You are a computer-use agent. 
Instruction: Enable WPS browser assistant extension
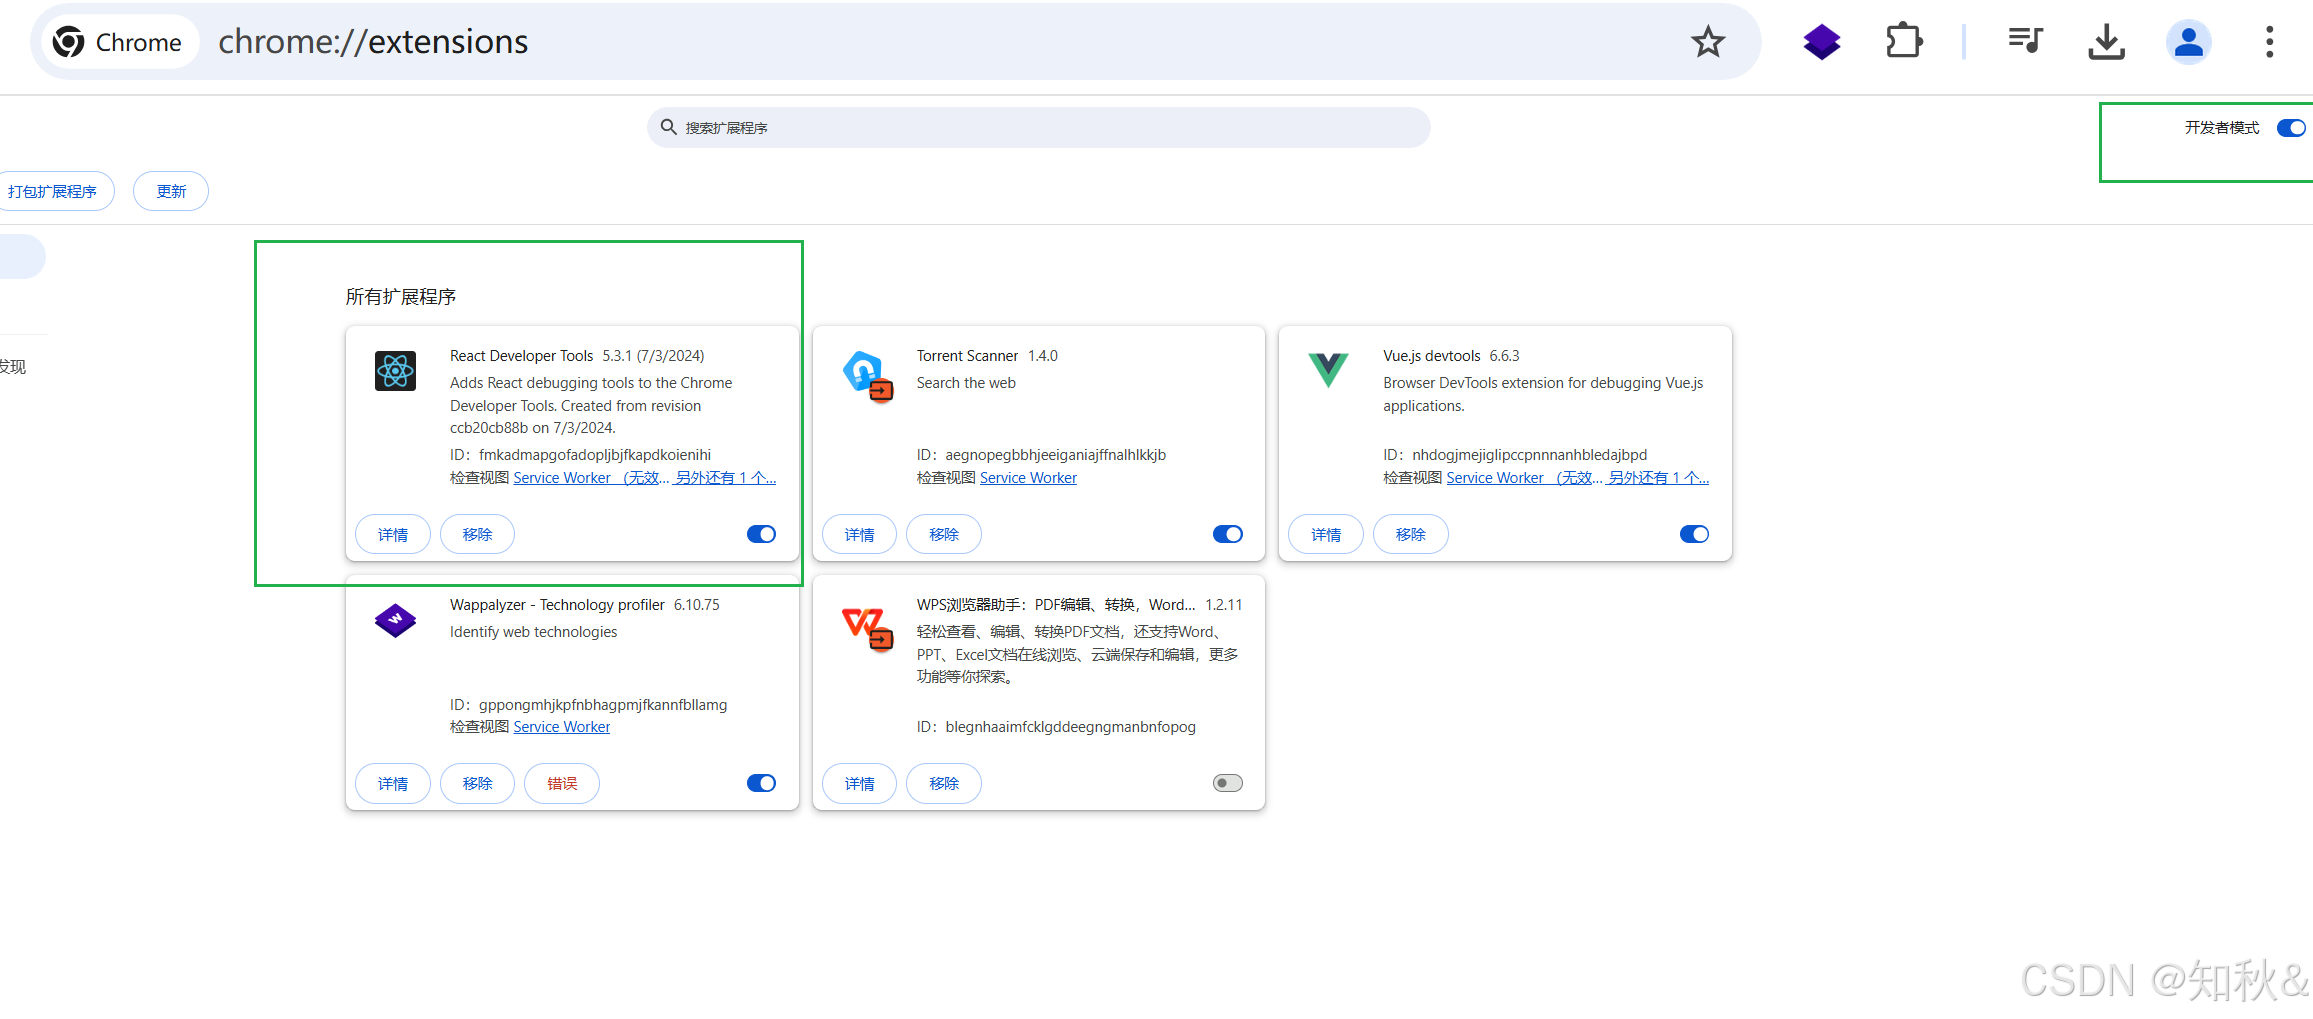(1227, 783)
